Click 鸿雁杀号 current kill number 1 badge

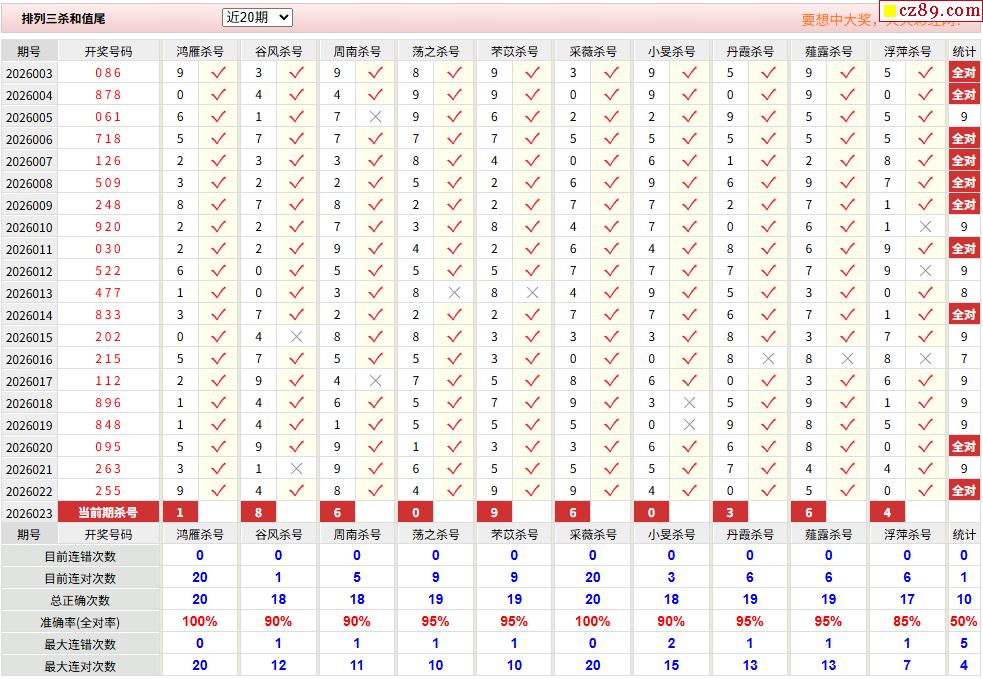pos(180,512)
